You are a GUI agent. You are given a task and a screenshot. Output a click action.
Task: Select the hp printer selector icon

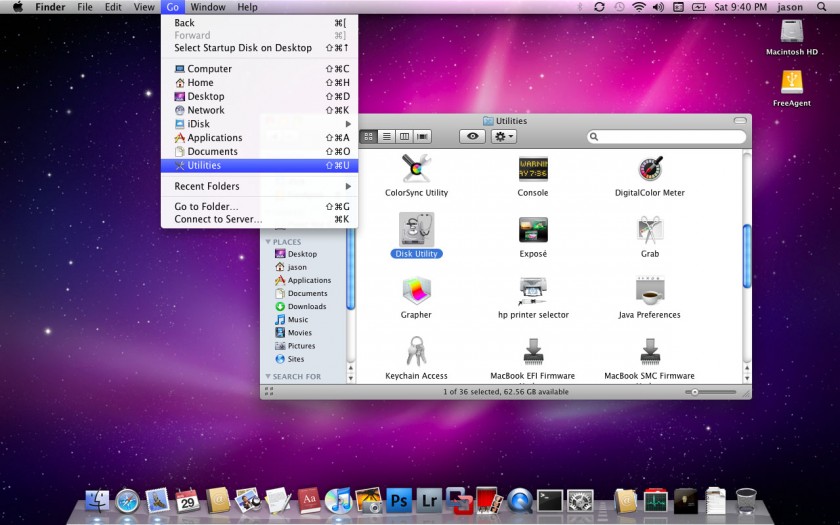tap(532, 291)
